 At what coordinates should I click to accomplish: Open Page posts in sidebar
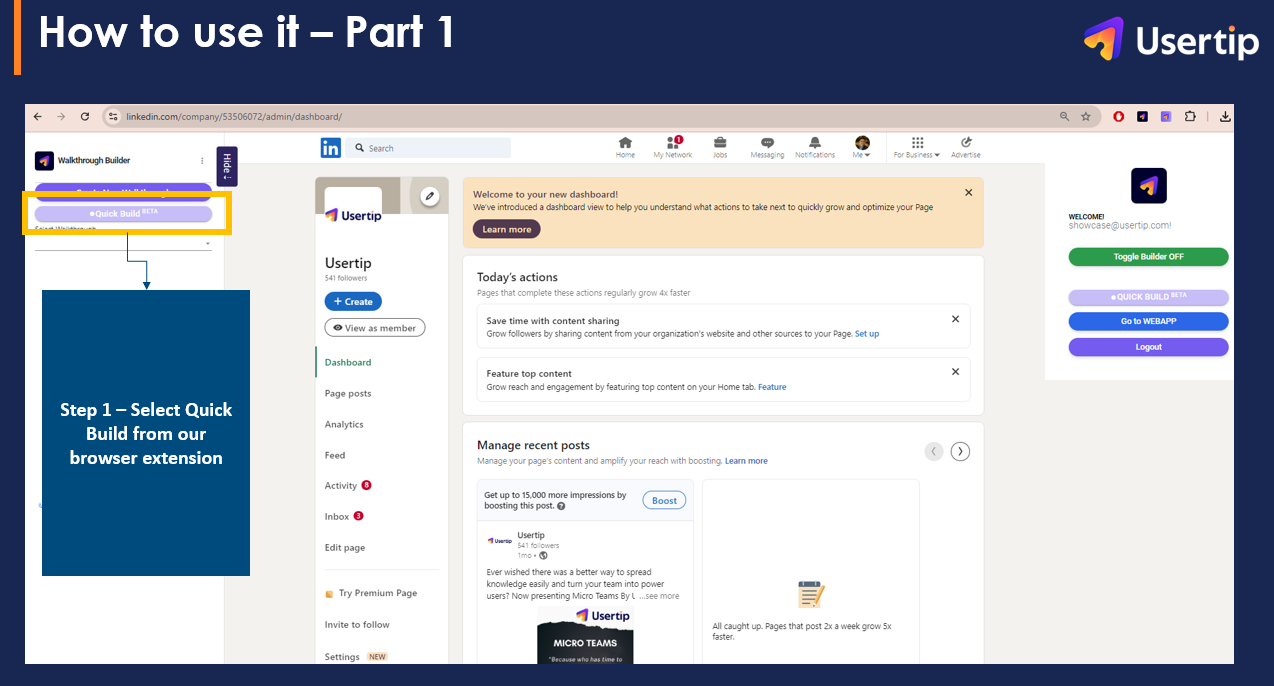(348, 393)
